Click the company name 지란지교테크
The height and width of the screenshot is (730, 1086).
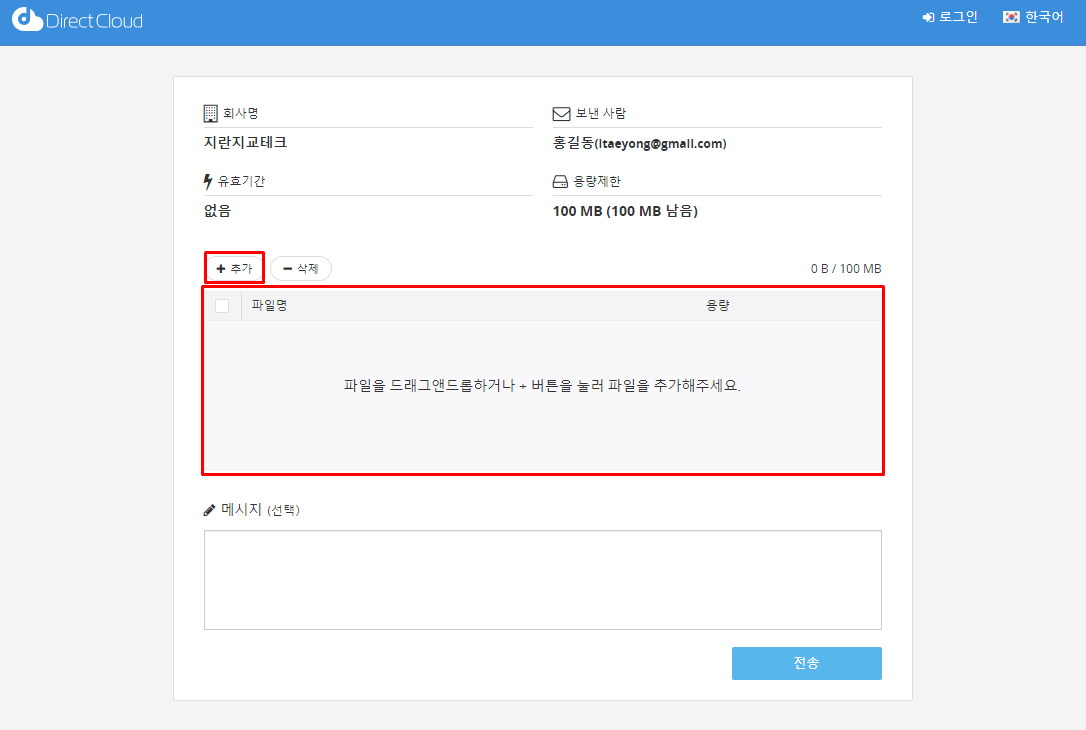(x=245, y=143)
